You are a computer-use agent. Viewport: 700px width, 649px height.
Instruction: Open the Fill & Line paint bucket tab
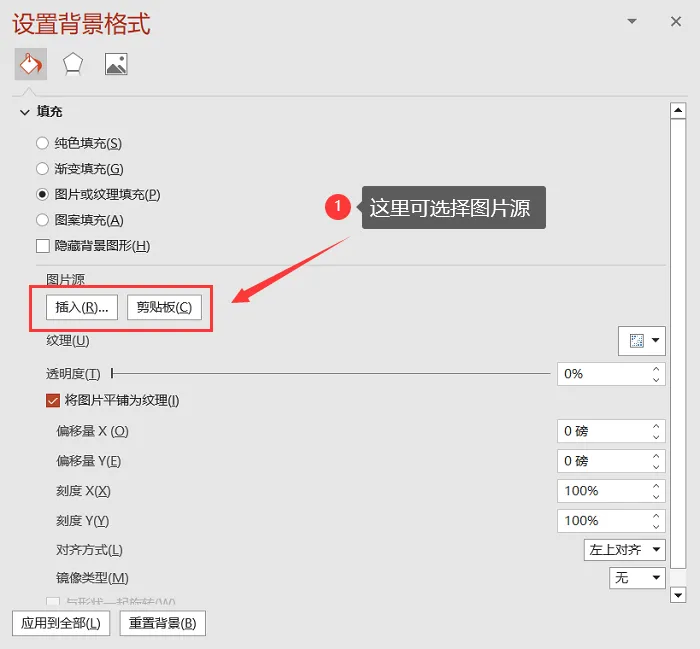(x=30, y=64)
